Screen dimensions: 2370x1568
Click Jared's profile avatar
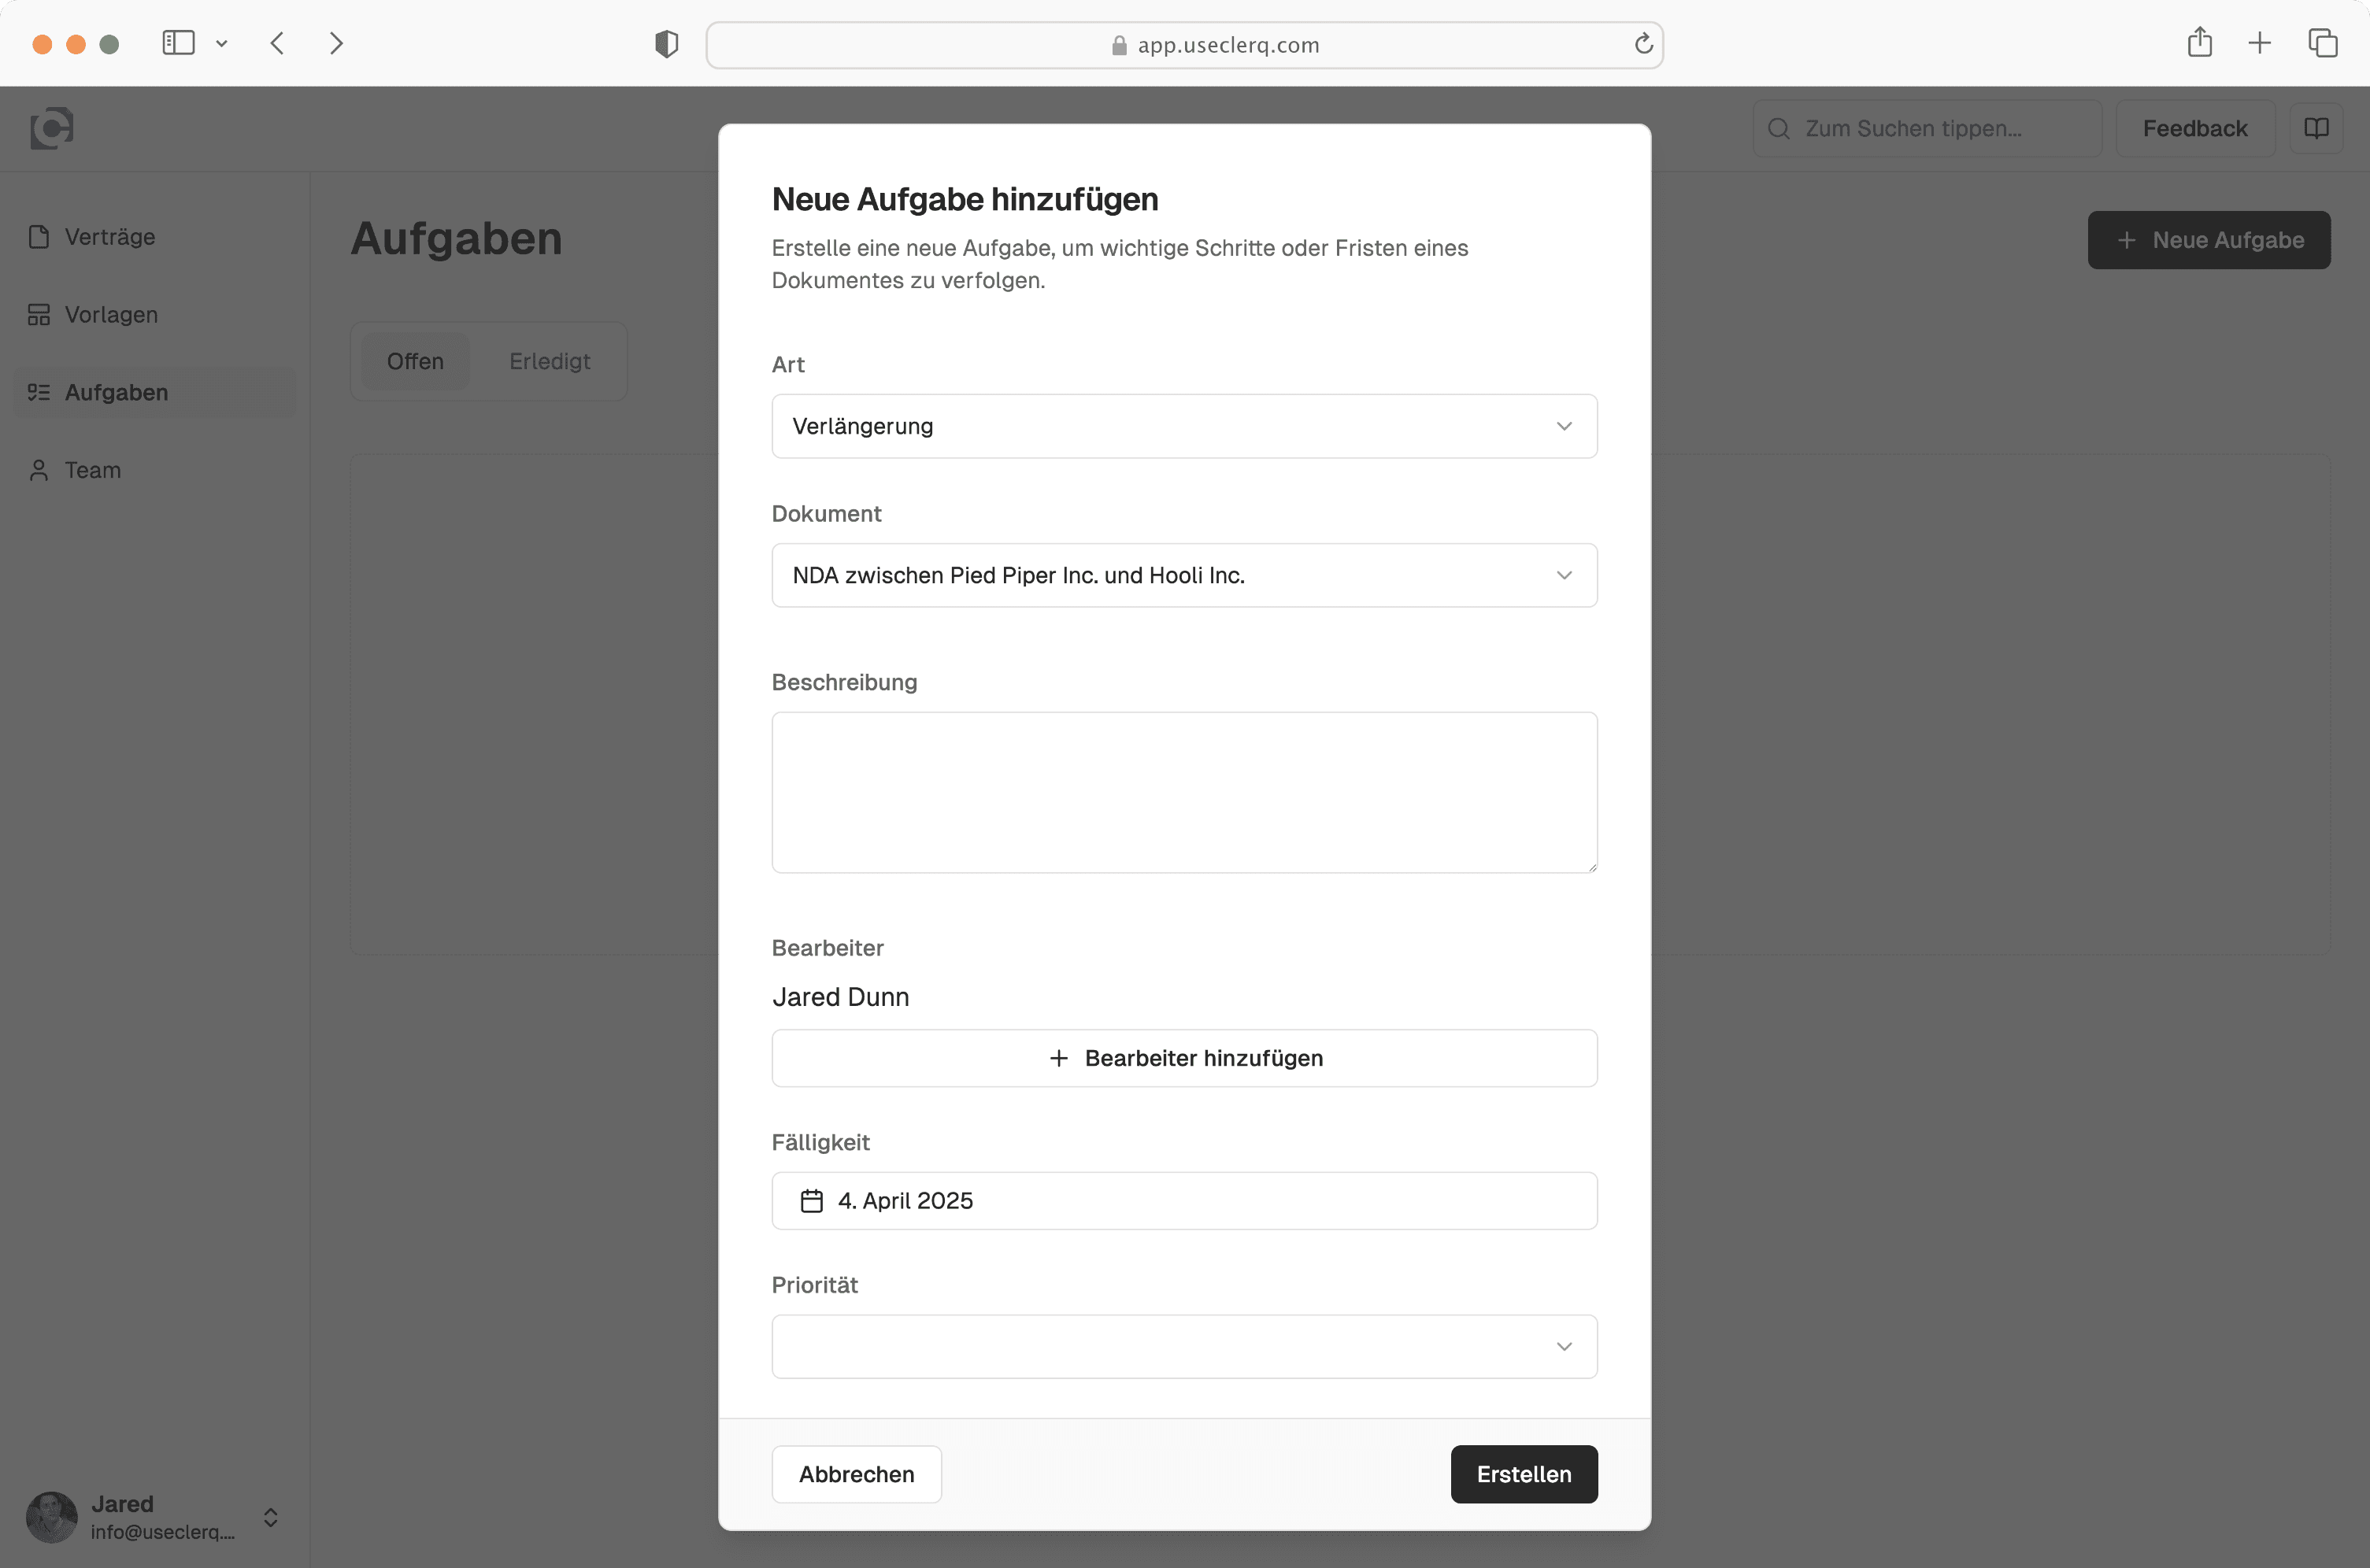pos(52,1517)
